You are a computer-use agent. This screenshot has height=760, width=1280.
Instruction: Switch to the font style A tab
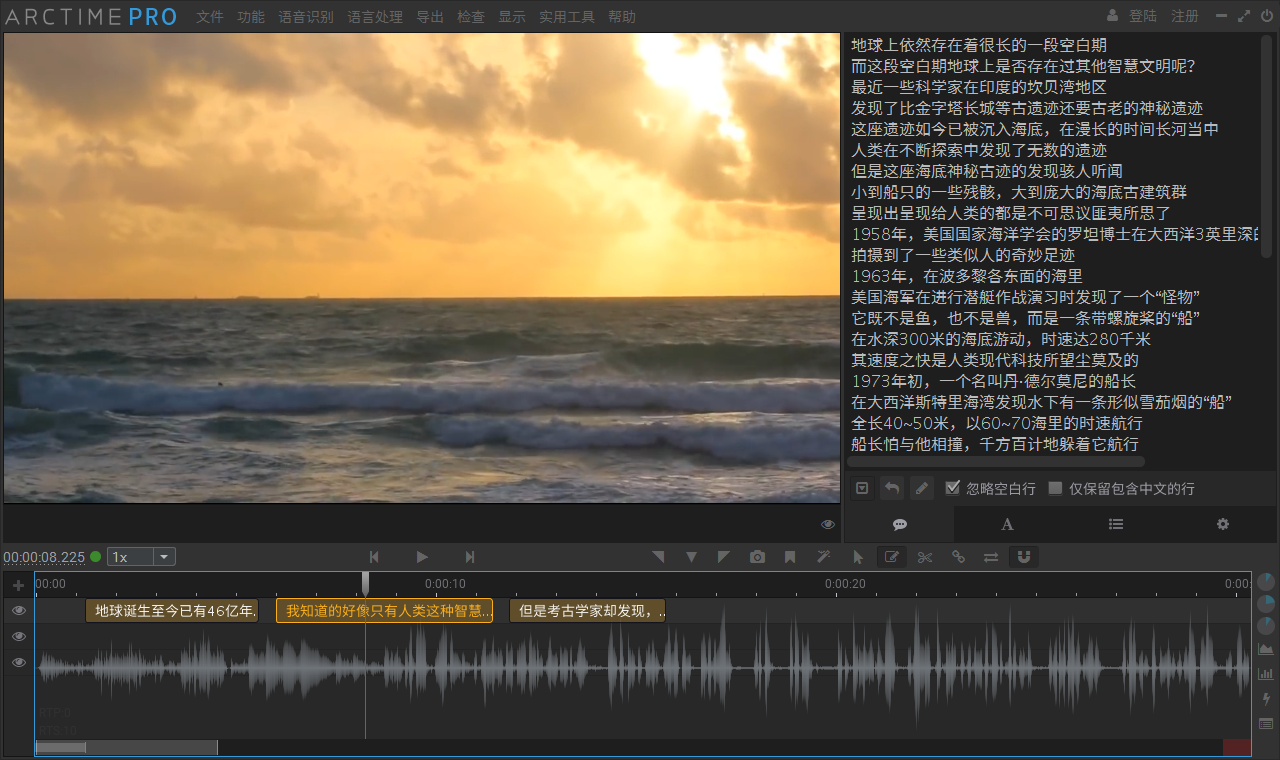click(x=1008, y=524)
